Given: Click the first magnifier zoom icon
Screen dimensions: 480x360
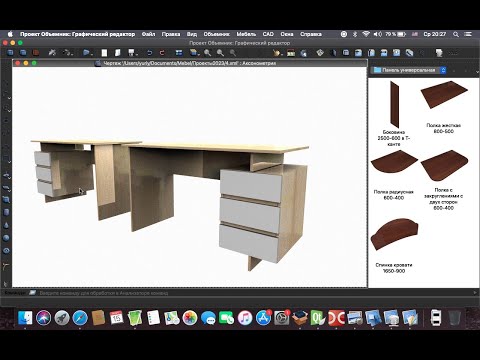Looking at the screenshot, I should [208, 53].
